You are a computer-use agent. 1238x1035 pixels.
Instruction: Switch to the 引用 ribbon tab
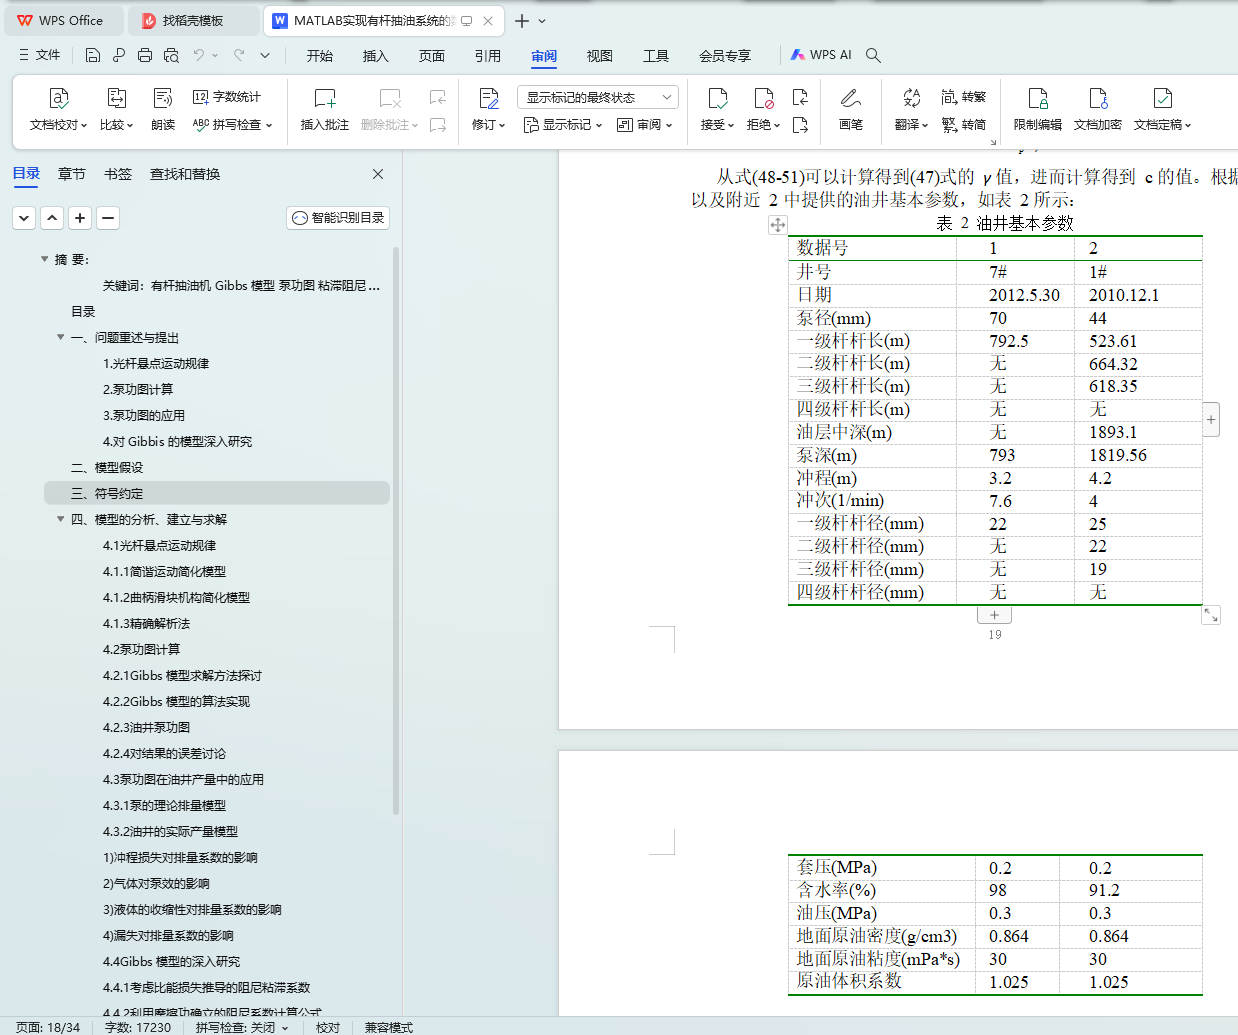[488, 56]
